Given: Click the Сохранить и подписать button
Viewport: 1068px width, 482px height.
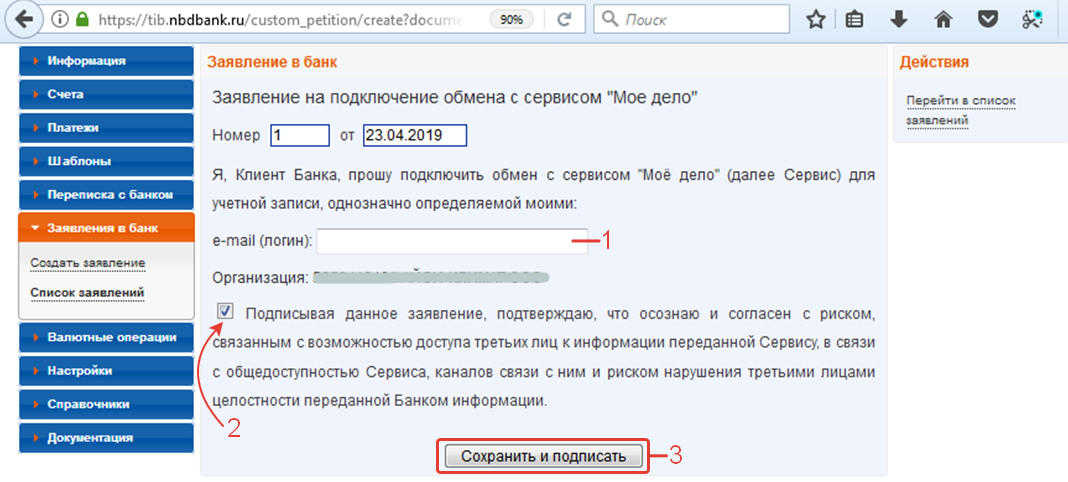Looking at the screenshot, I should (544, 456).
